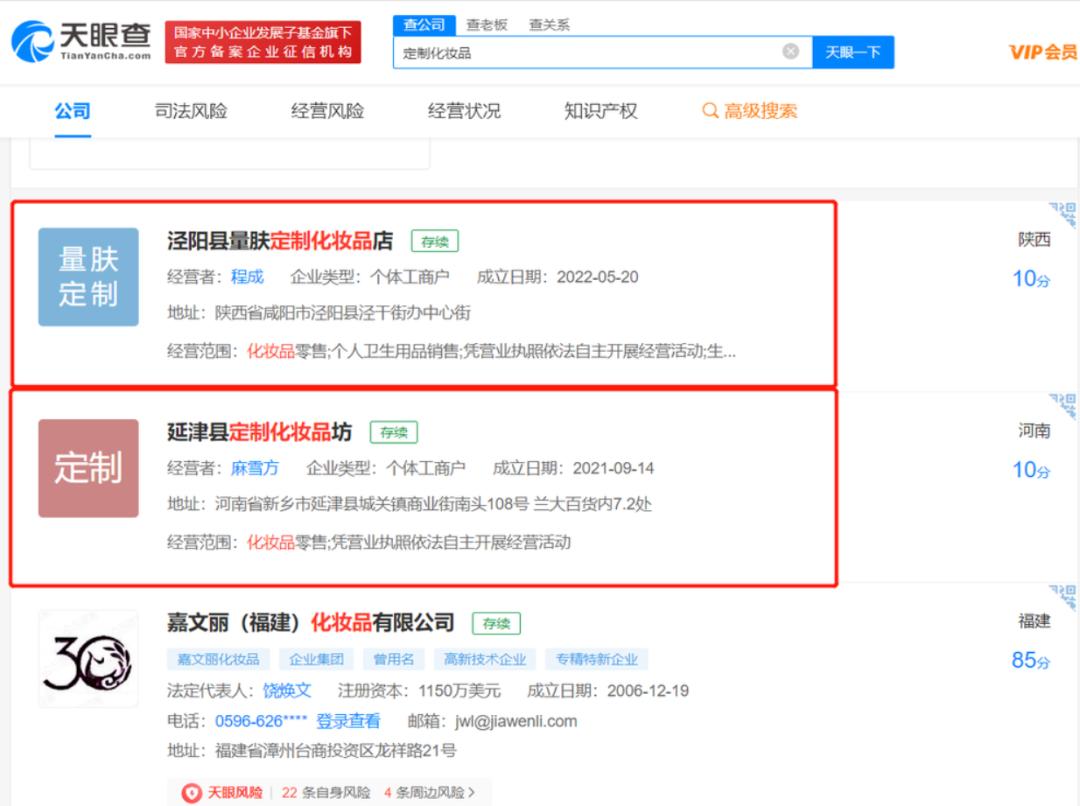Click the TianYanCha logo
This screenshot has width=1080, height=806.
pos(81,41)
